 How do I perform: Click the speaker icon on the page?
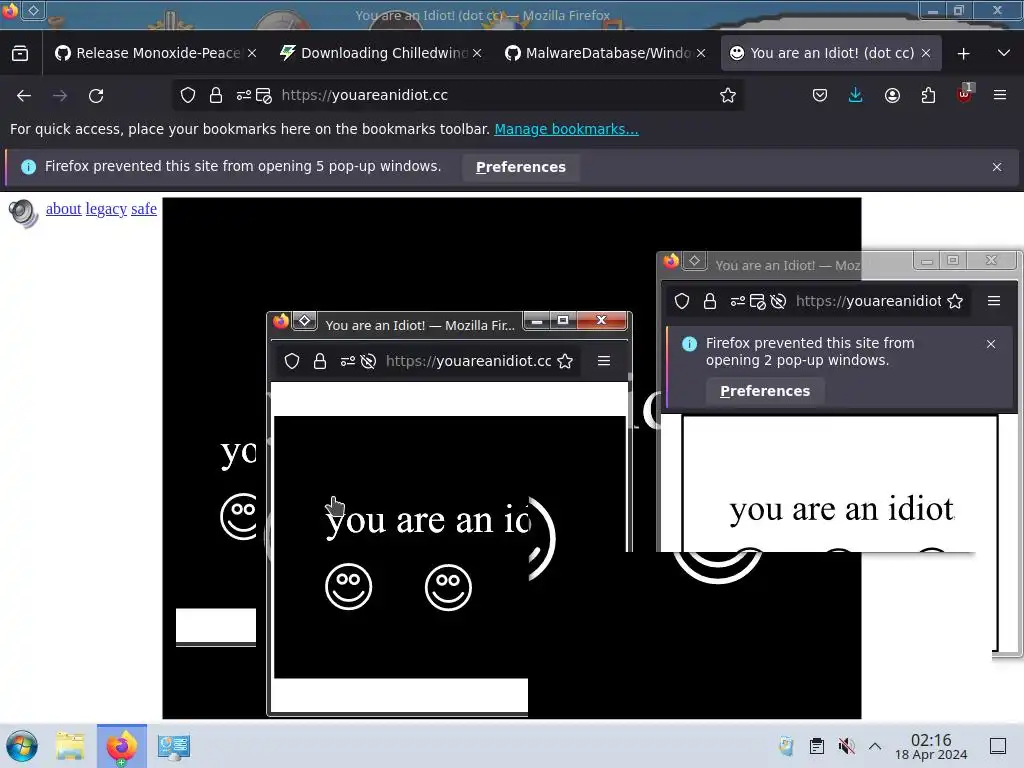[24, 213]
